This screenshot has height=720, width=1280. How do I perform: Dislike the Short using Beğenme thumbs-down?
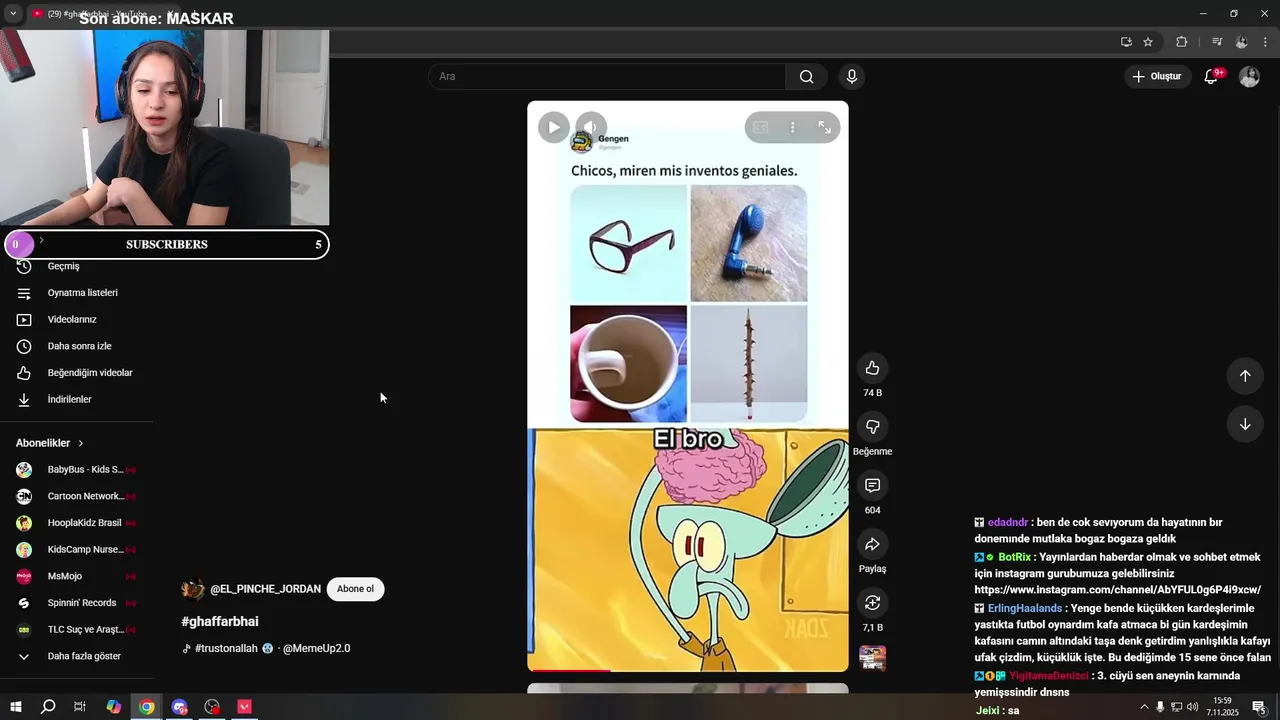pos(872,427)
